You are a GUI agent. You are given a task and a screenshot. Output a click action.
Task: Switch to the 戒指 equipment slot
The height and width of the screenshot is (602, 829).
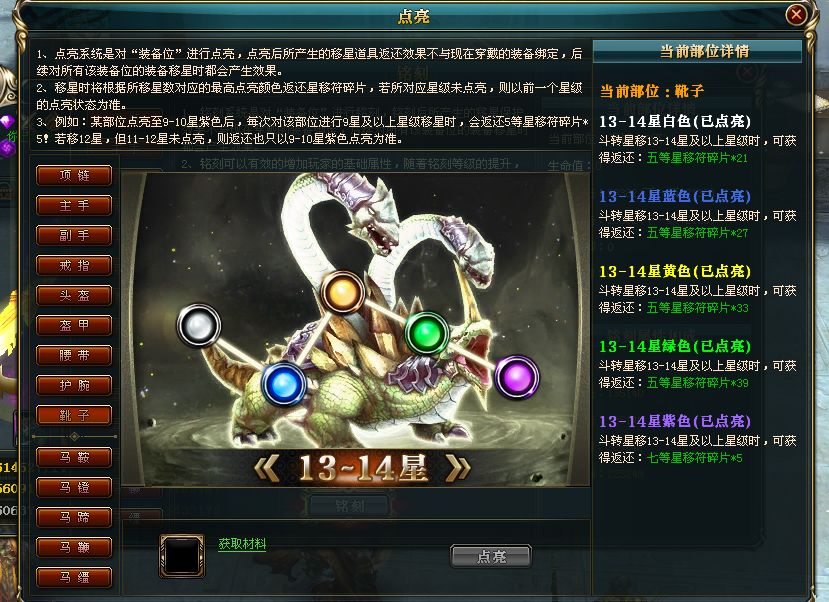pyautogui.click(x=74, y=265)
